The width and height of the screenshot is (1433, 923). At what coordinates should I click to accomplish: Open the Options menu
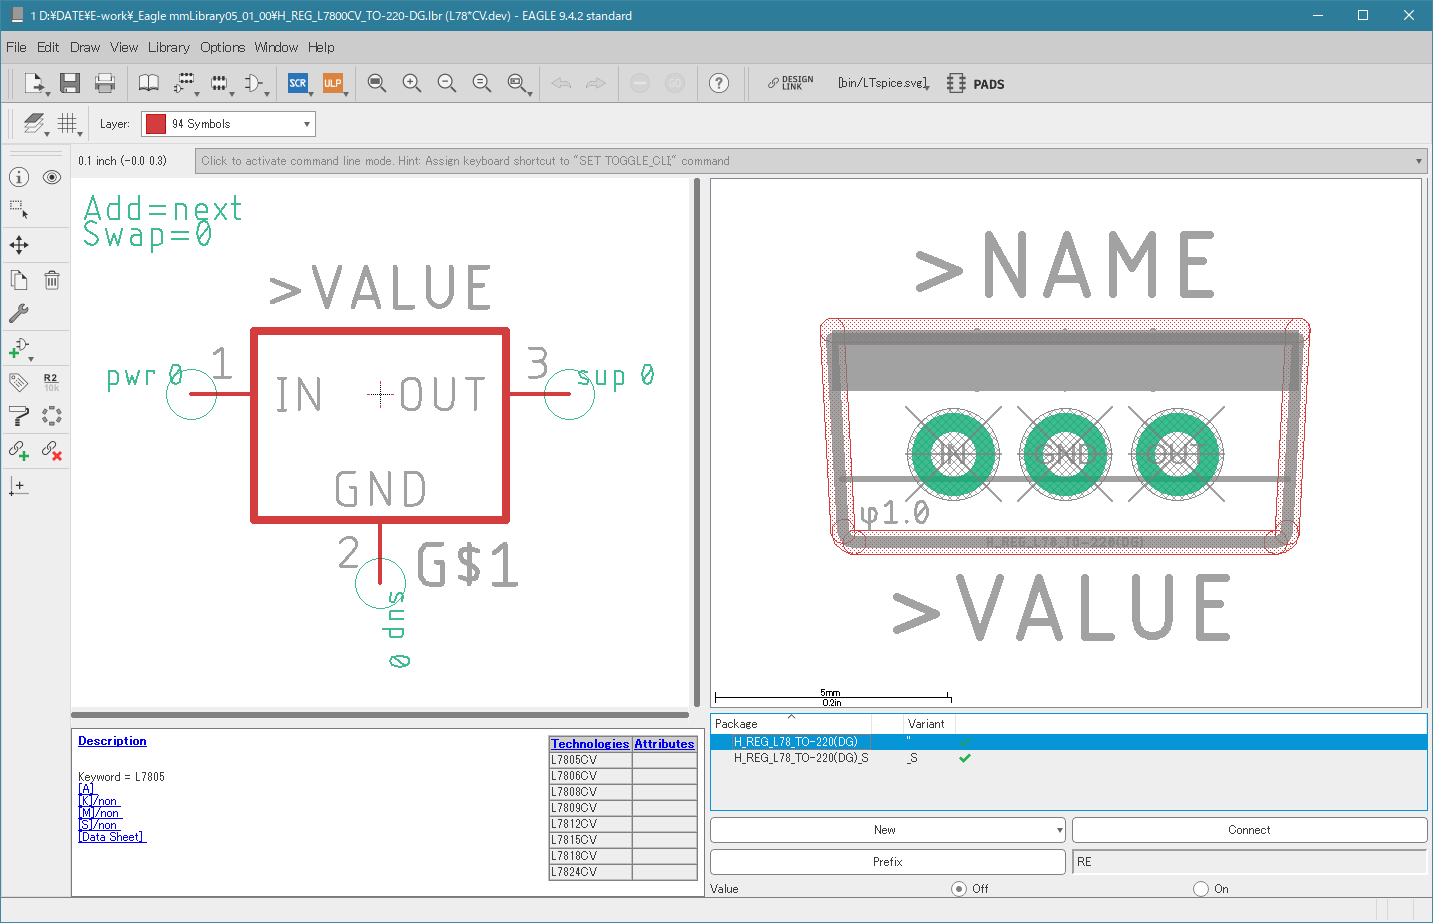click(222, 47)
